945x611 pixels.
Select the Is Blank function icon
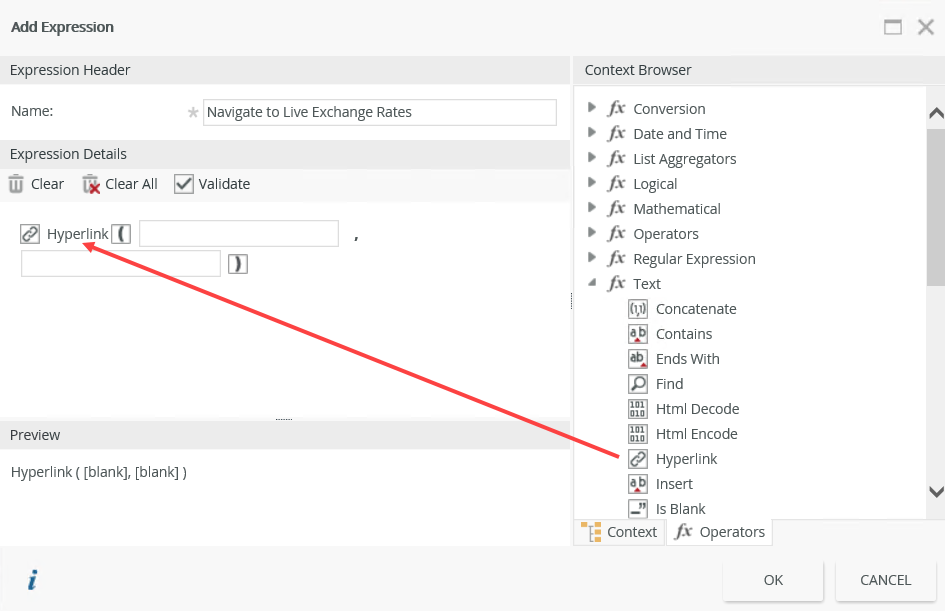tap(638, 509)
